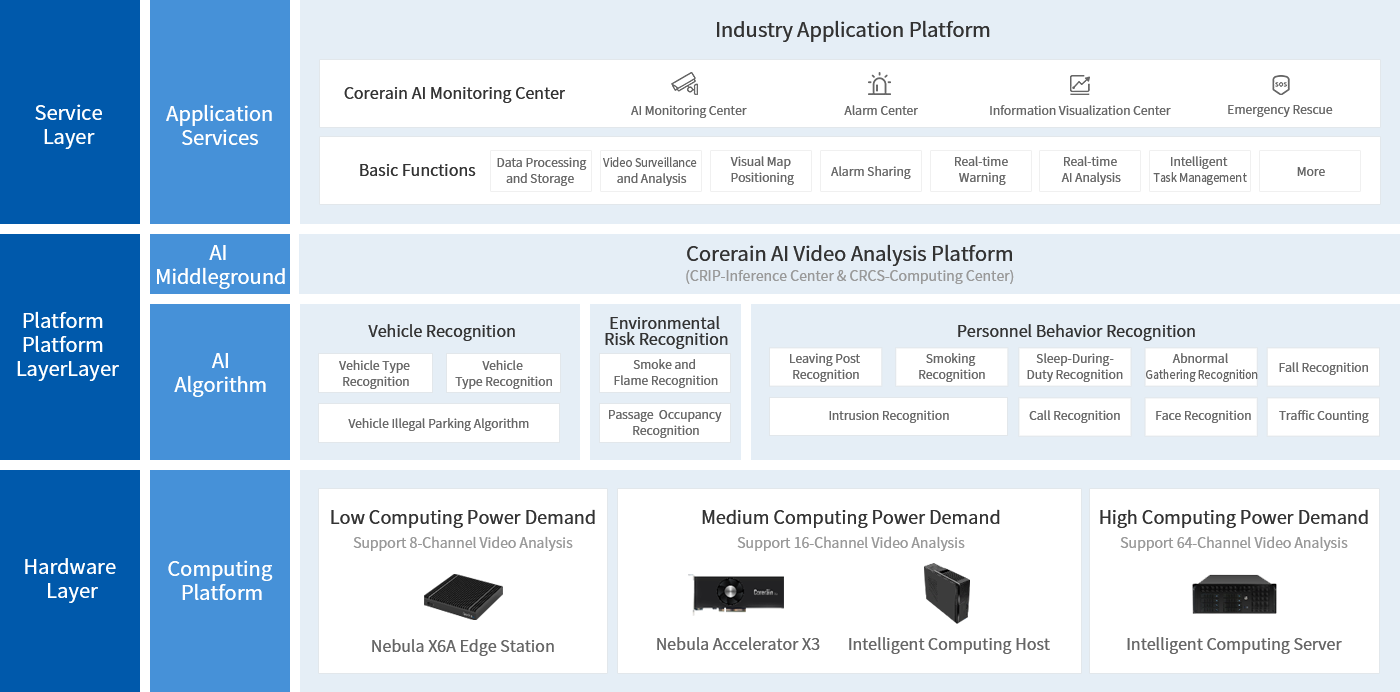Click Video Surveillance and Analysis box

(651, 171)
